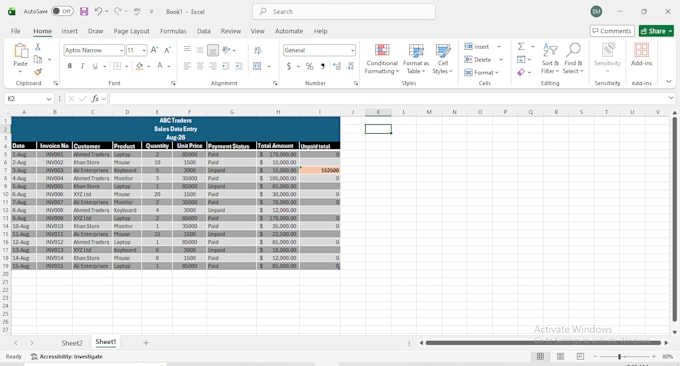Click the formula bar input

[388, 99]
